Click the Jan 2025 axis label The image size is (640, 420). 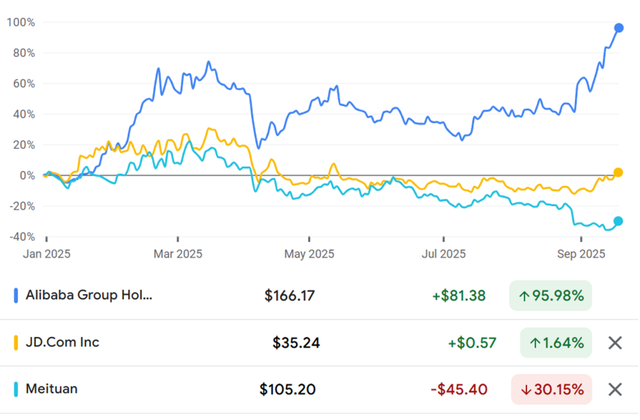pyautogui.click(x=46, y=254)
